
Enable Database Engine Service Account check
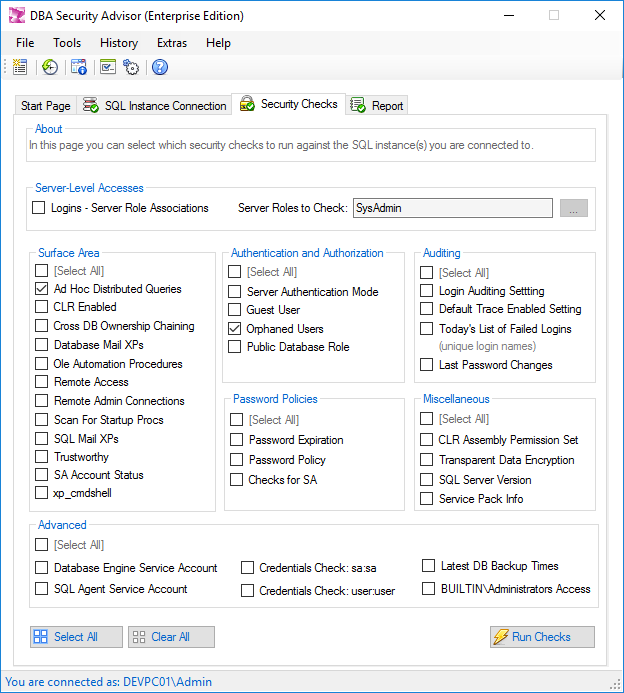tap(42, 567)
